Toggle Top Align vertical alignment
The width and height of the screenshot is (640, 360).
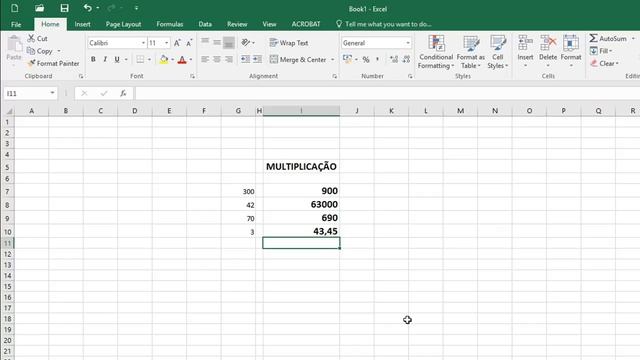pyautogui.click(x=205, y=42)
